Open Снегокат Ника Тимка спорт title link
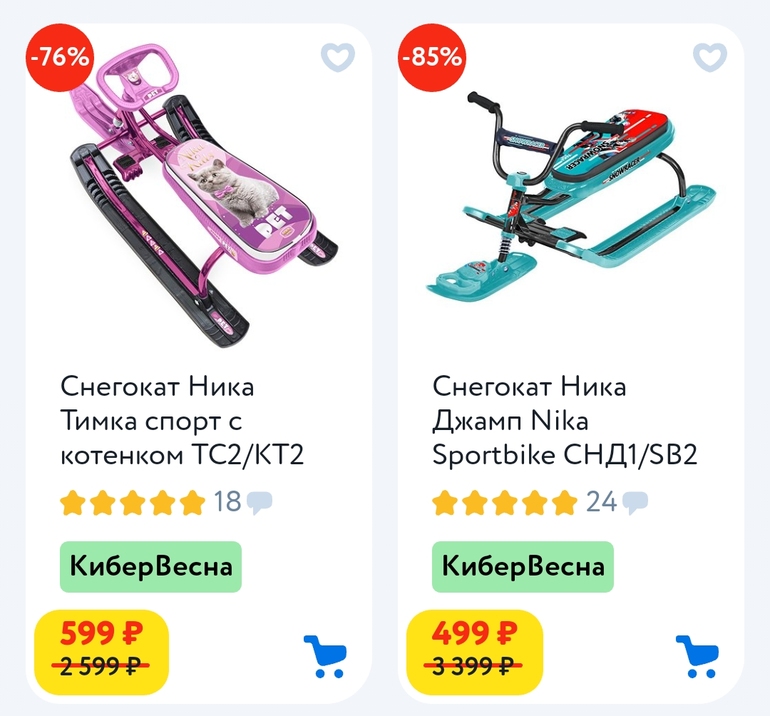 click(x=182, y=420)
